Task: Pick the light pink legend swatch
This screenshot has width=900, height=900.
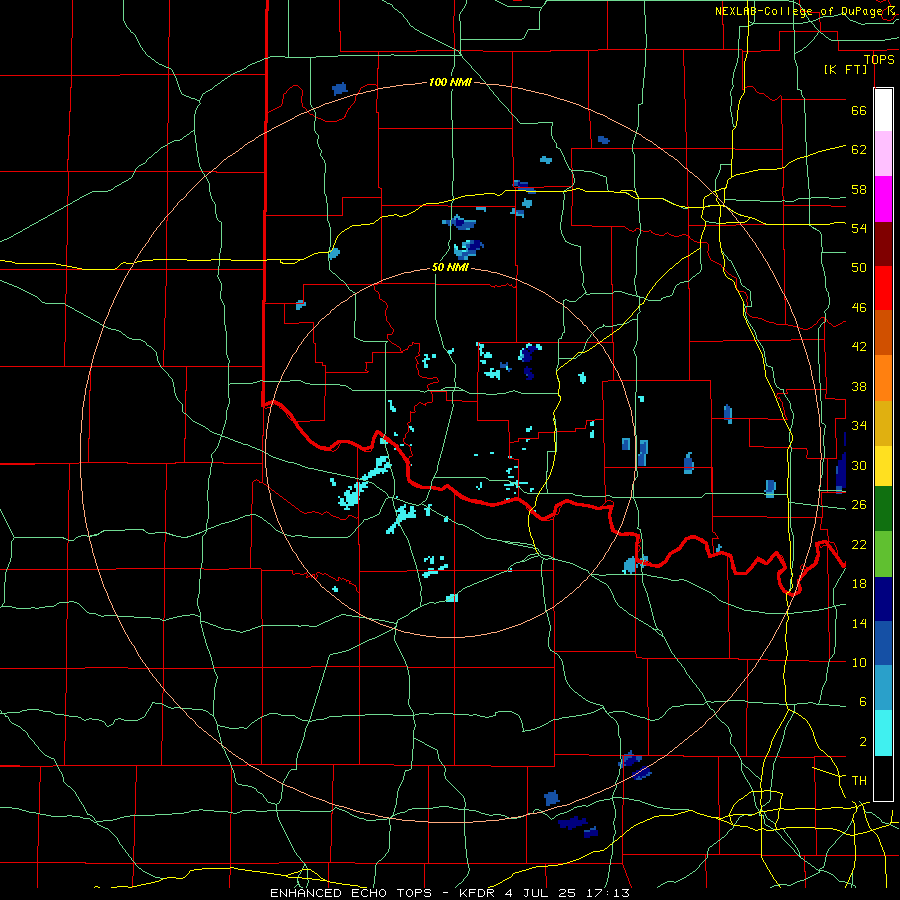Action: 883,154
